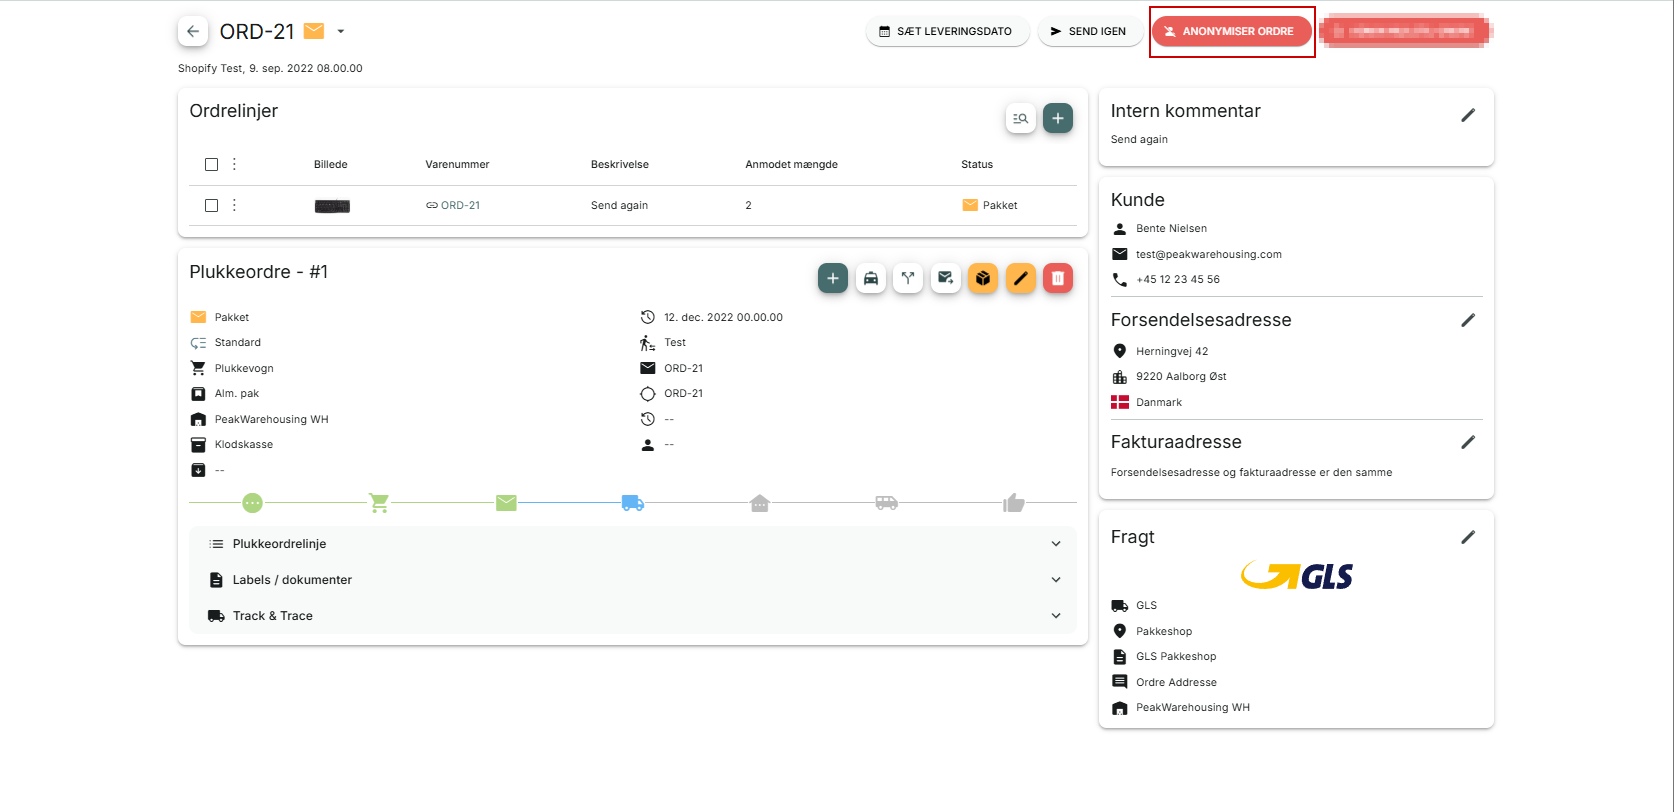The height and width of the screenshot is (812, 1674).
Task: Click the Anmodet mængde column header
Action: coord(791,164)
